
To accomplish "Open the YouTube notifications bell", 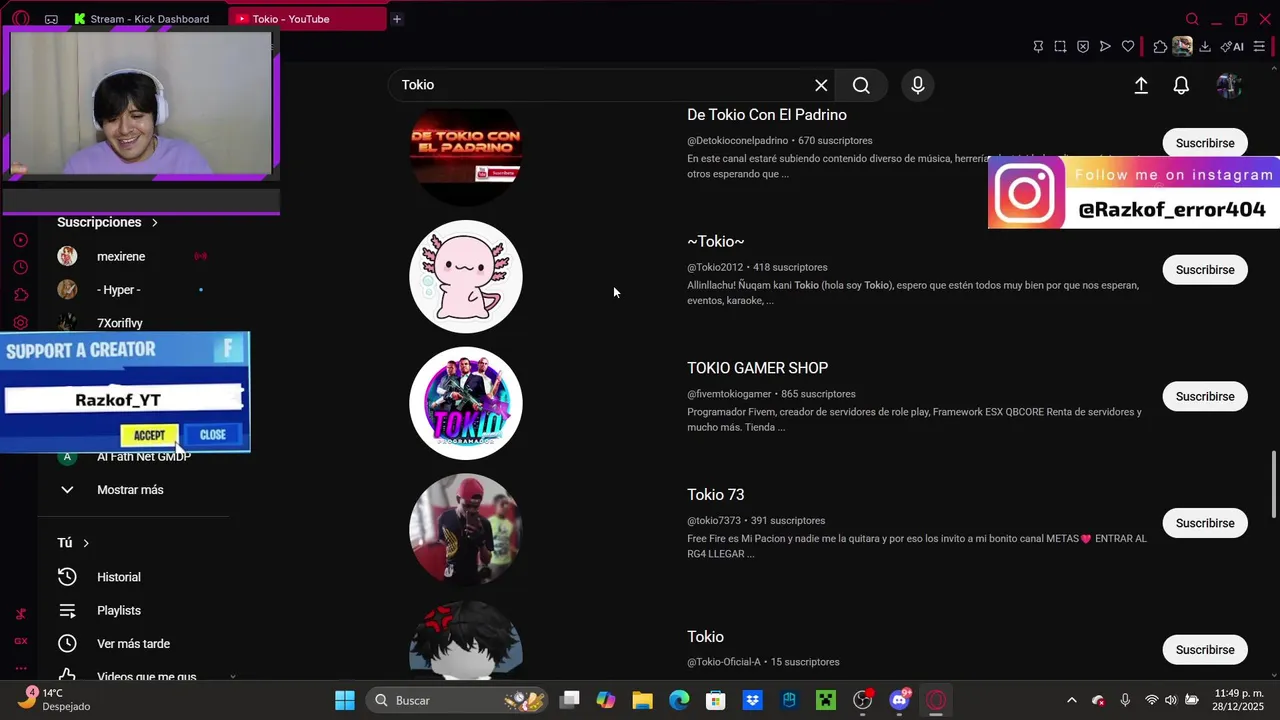I will point(1181,86).
